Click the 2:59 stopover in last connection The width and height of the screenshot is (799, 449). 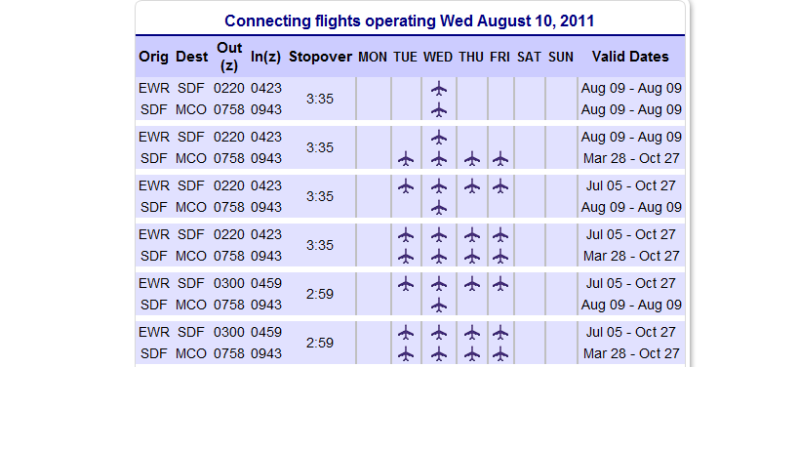320,342
